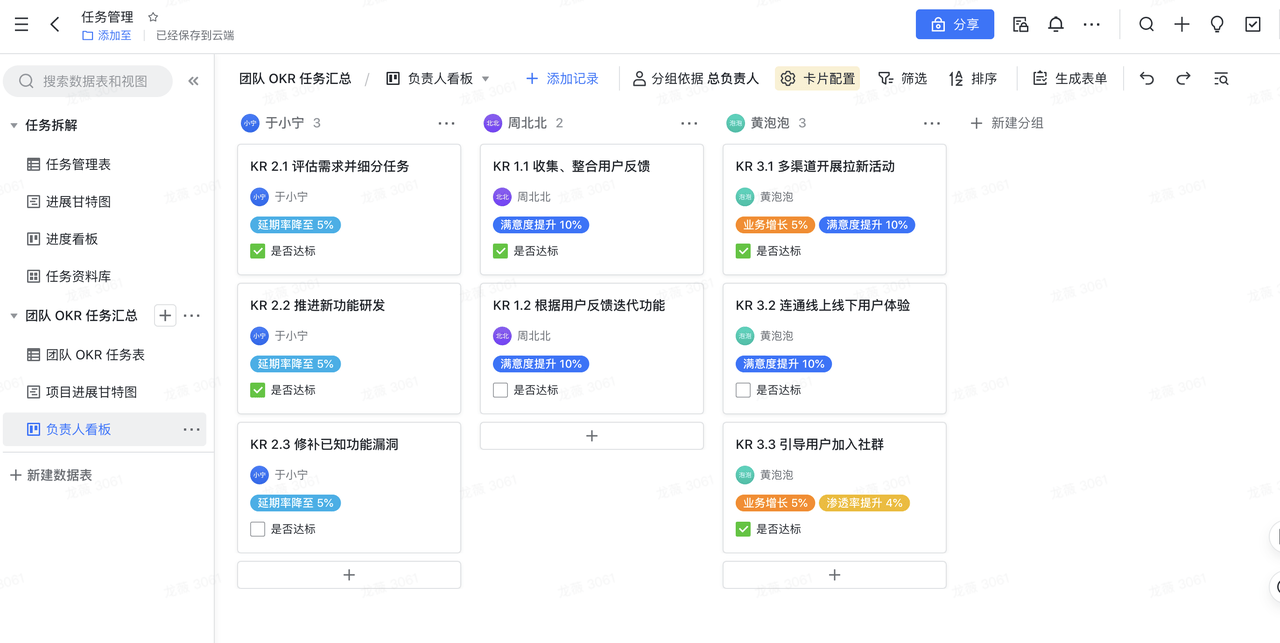Check 是否达标 on KR 1.2 card

click(501, 390)
